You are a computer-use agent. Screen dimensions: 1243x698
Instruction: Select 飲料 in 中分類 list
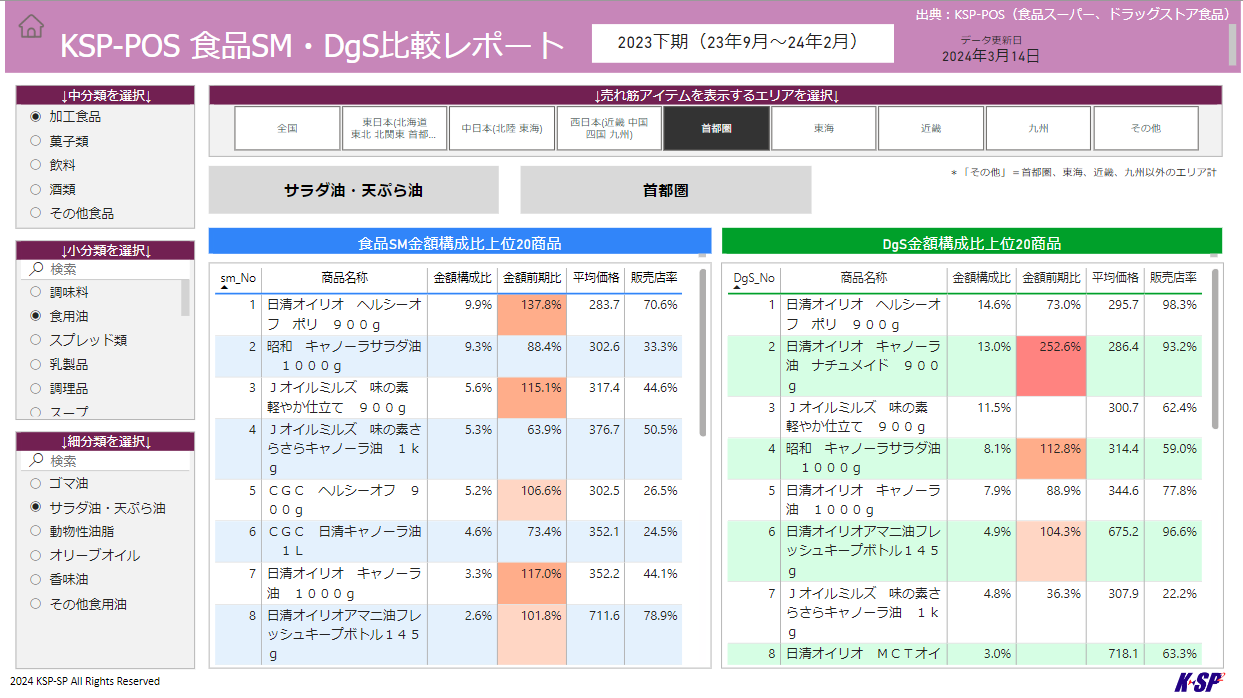tap(36, 165)
